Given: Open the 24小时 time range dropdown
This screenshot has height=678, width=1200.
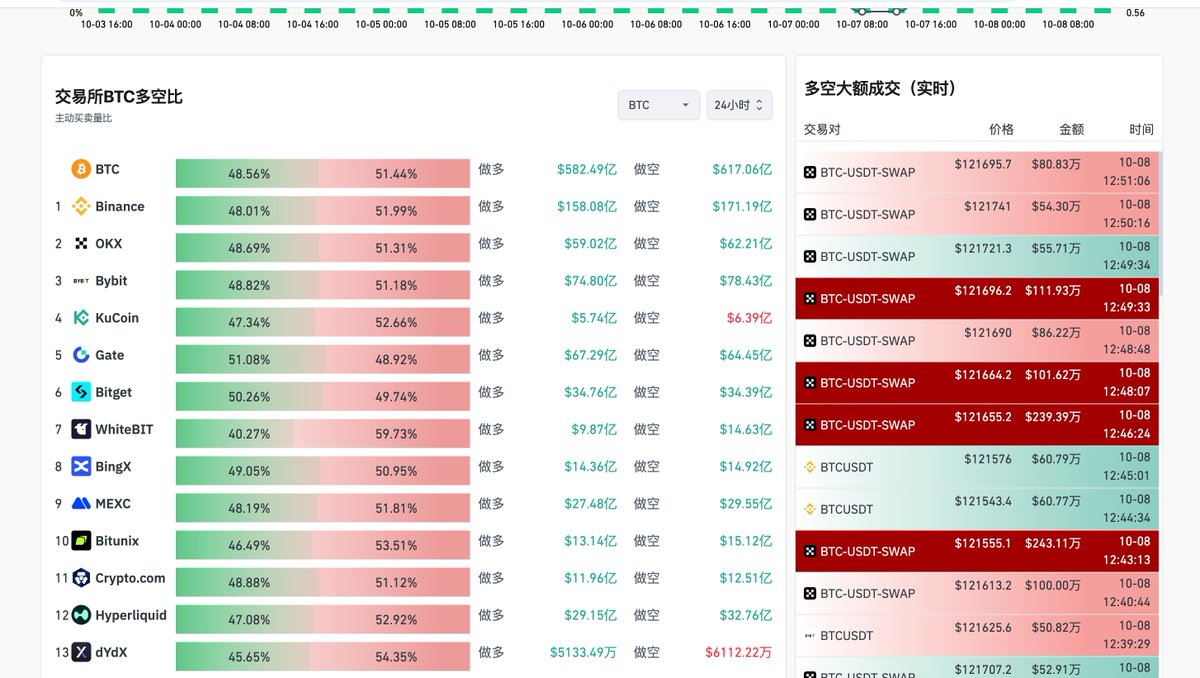Looking at the screenshot, I should click(739, 105).
